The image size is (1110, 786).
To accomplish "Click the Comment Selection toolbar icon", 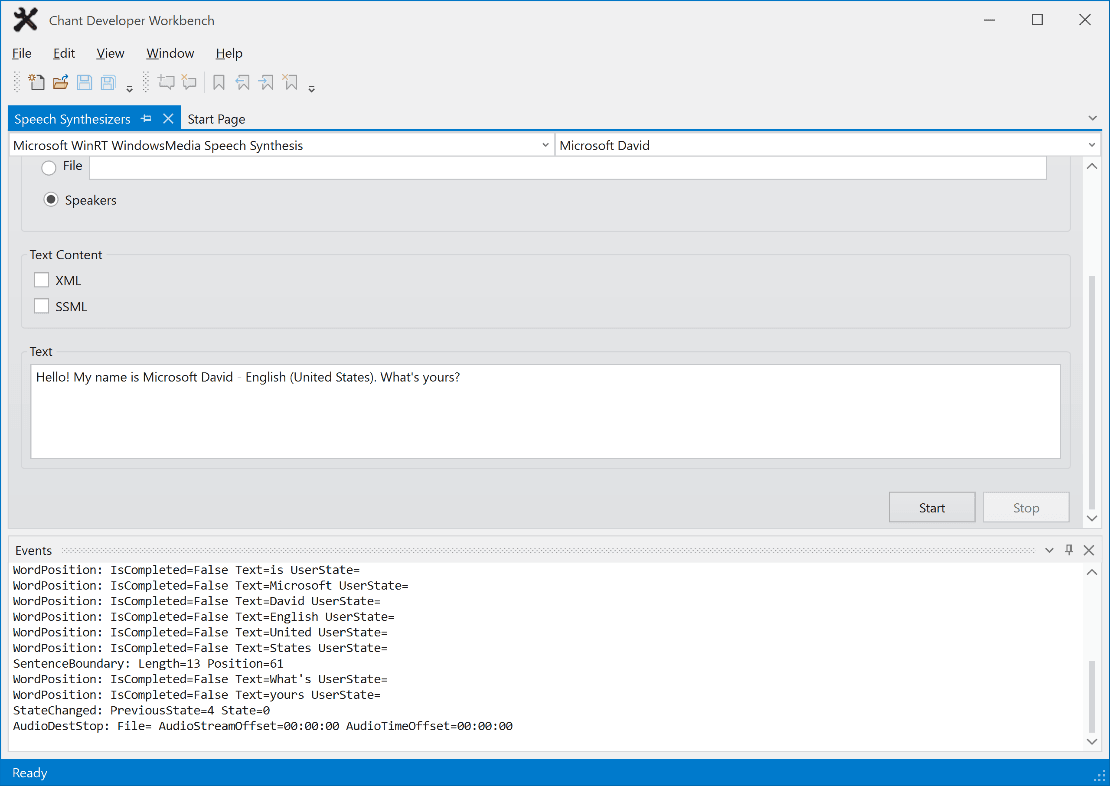I will 166,82.
